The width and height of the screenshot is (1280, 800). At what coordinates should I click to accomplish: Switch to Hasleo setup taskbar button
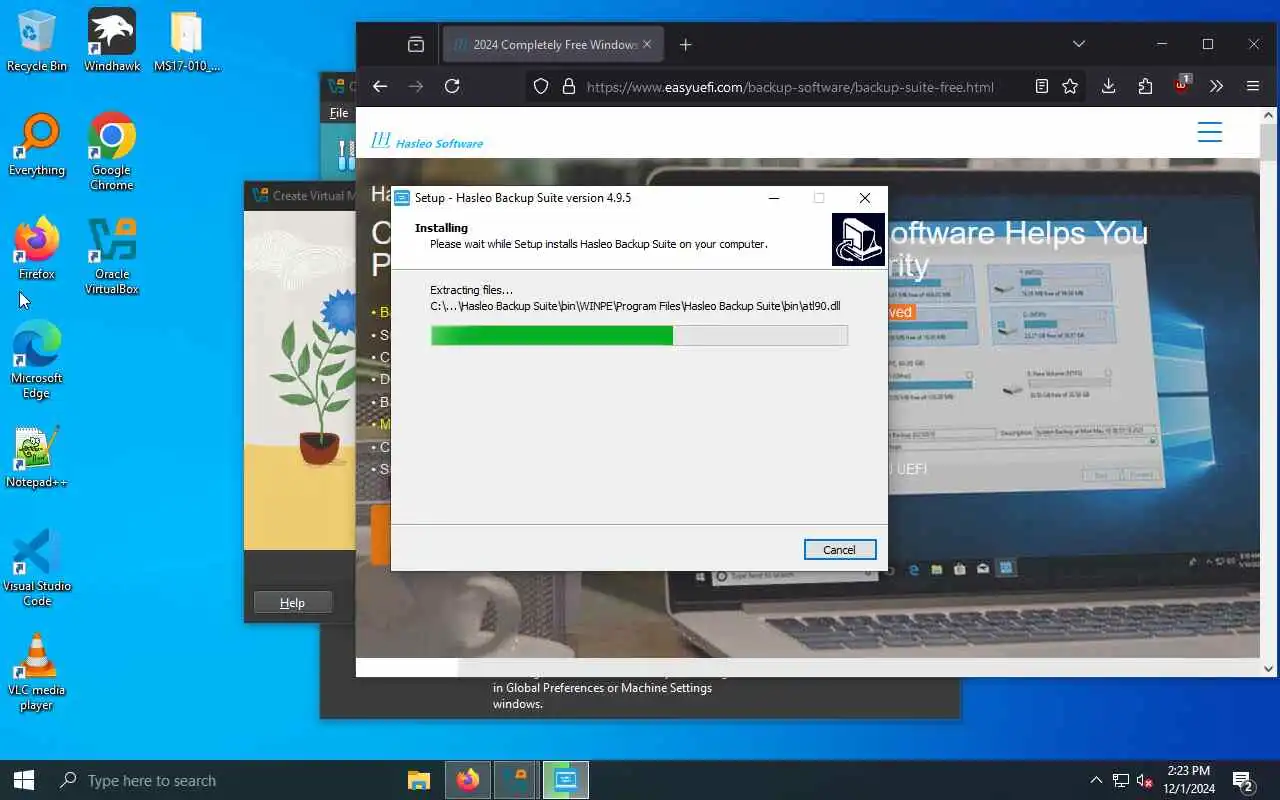tap(565, 780)
